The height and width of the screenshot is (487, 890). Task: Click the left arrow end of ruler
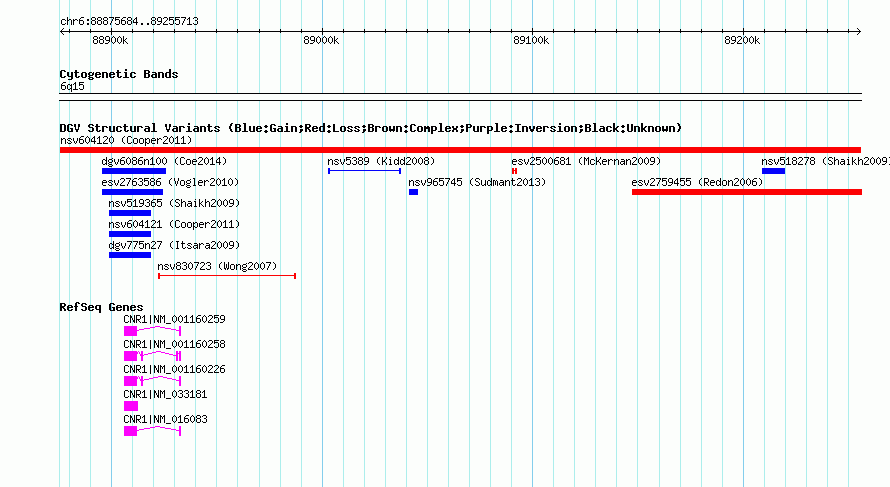pyautogui.click(x=62, y=32)
